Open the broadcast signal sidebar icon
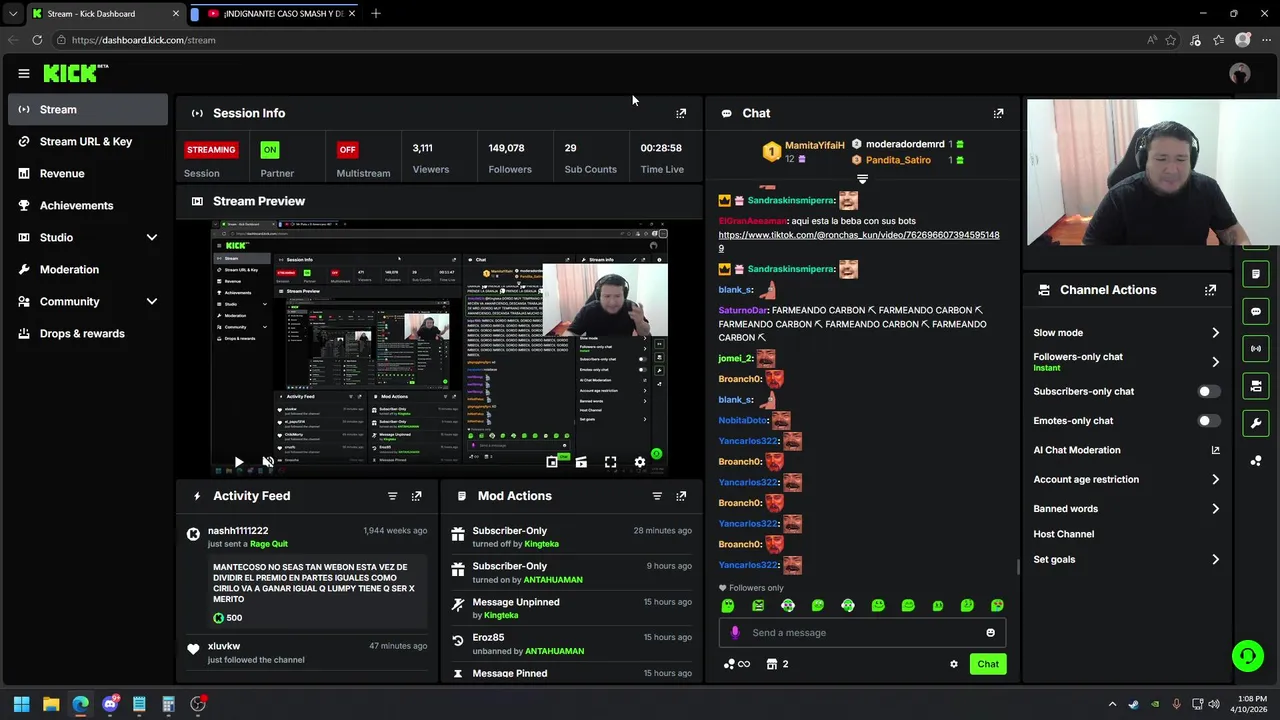 pos(1256,348)
